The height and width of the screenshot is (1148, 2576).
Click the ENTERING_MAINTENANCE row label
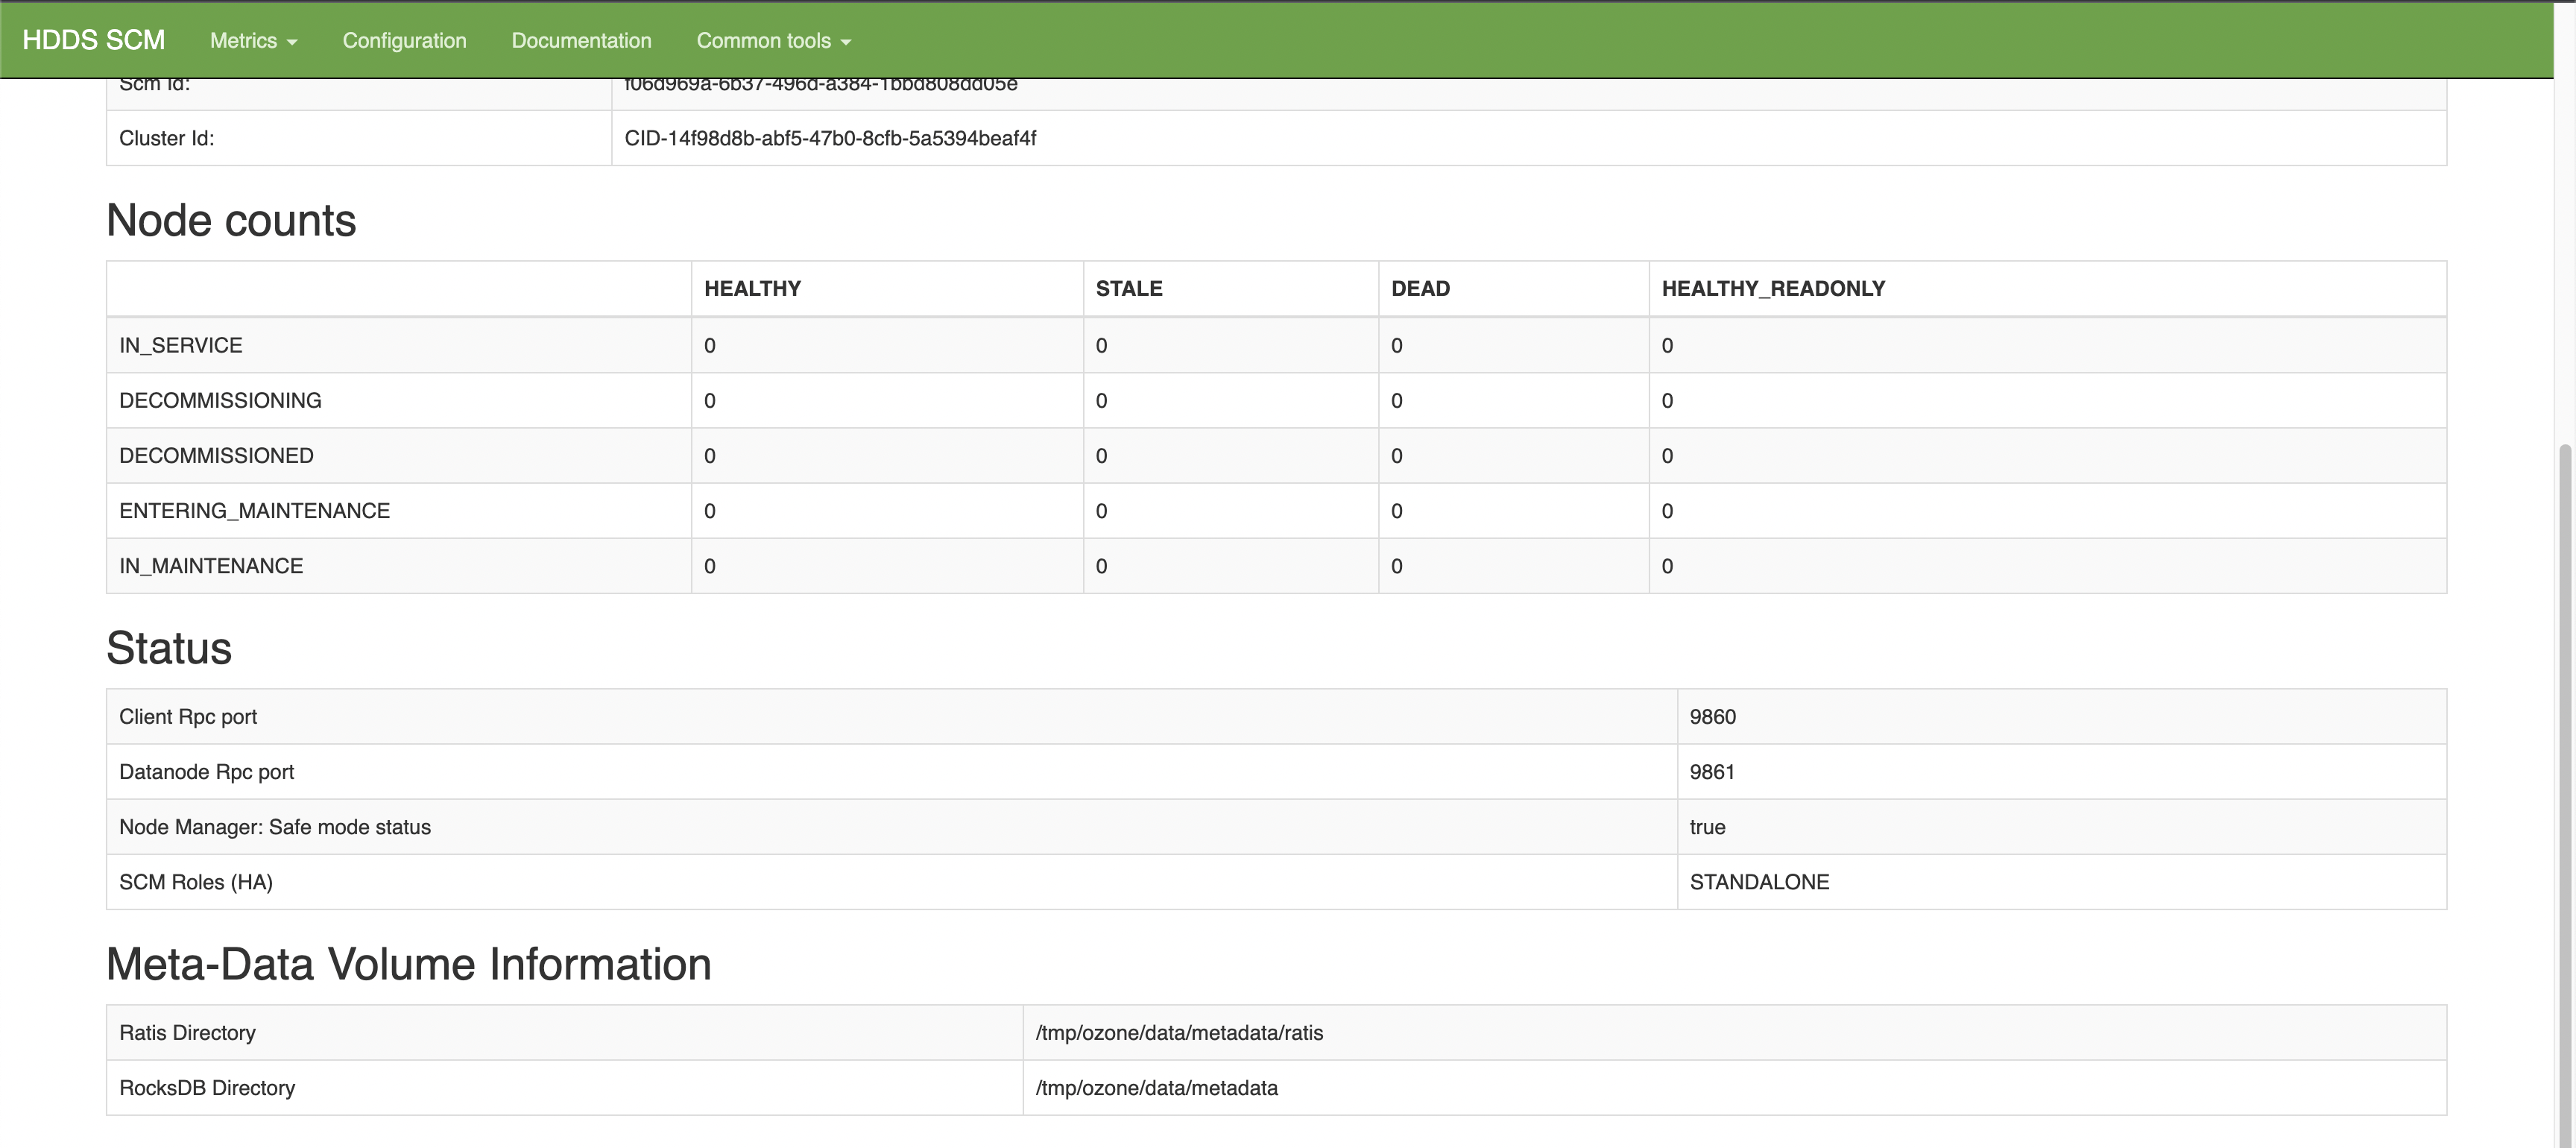pyautogui.click(x=254, y=511)
